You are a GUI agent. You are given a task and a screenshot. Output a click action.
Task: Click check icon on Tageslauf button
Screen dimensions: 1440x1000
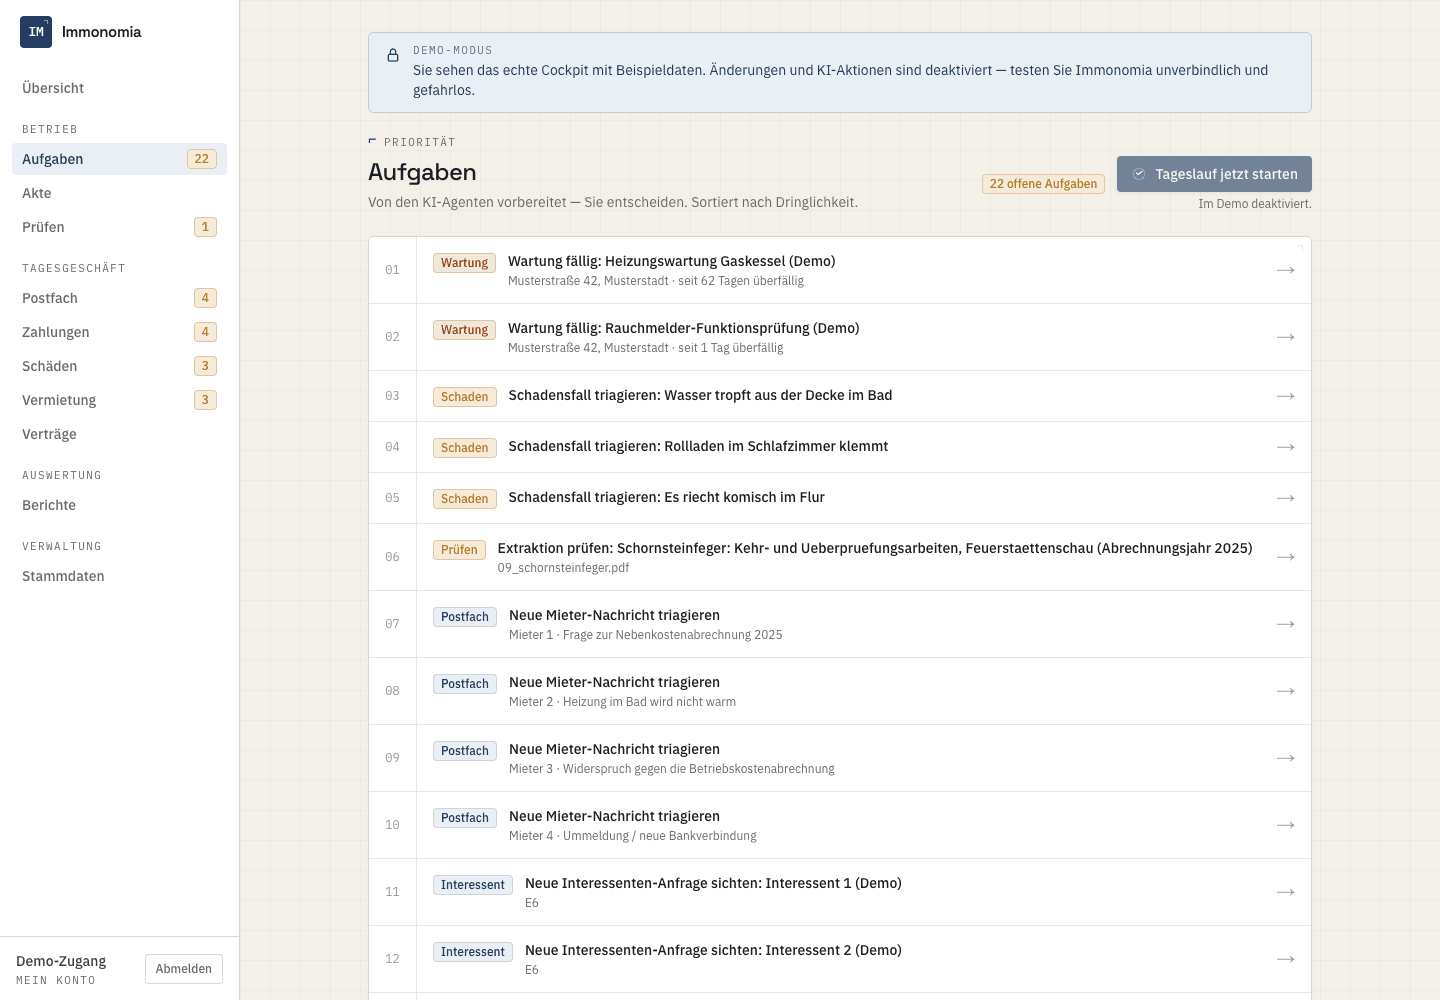[x=1139, y=174]
